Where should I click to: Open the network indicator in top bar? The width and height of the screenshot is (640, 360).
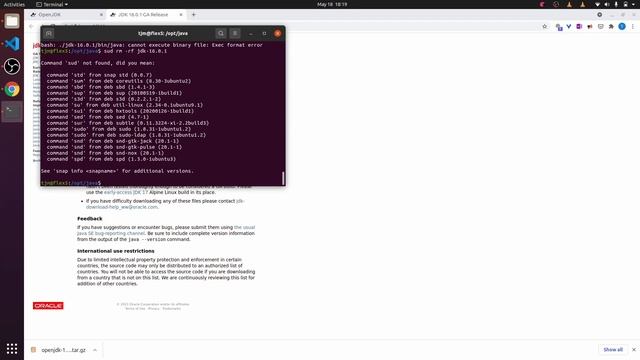(597, 4)
